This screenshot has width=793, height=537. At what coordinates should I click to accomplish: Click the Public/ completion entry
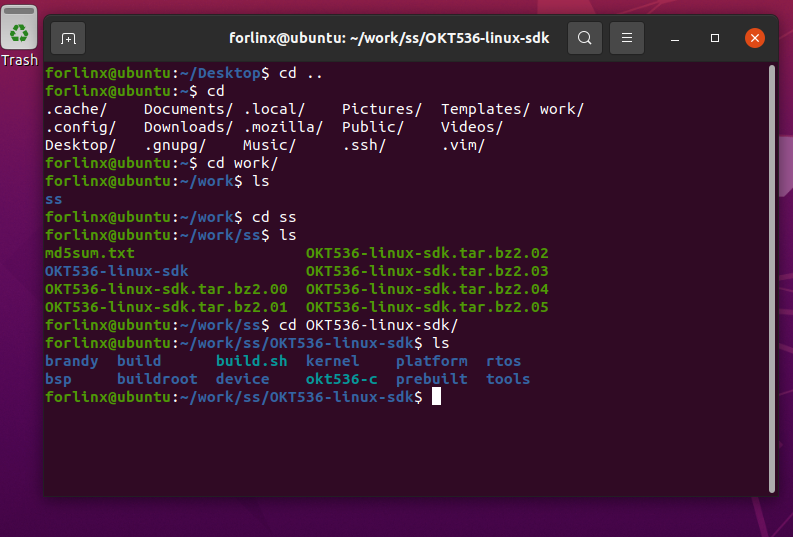pos(373,127)
